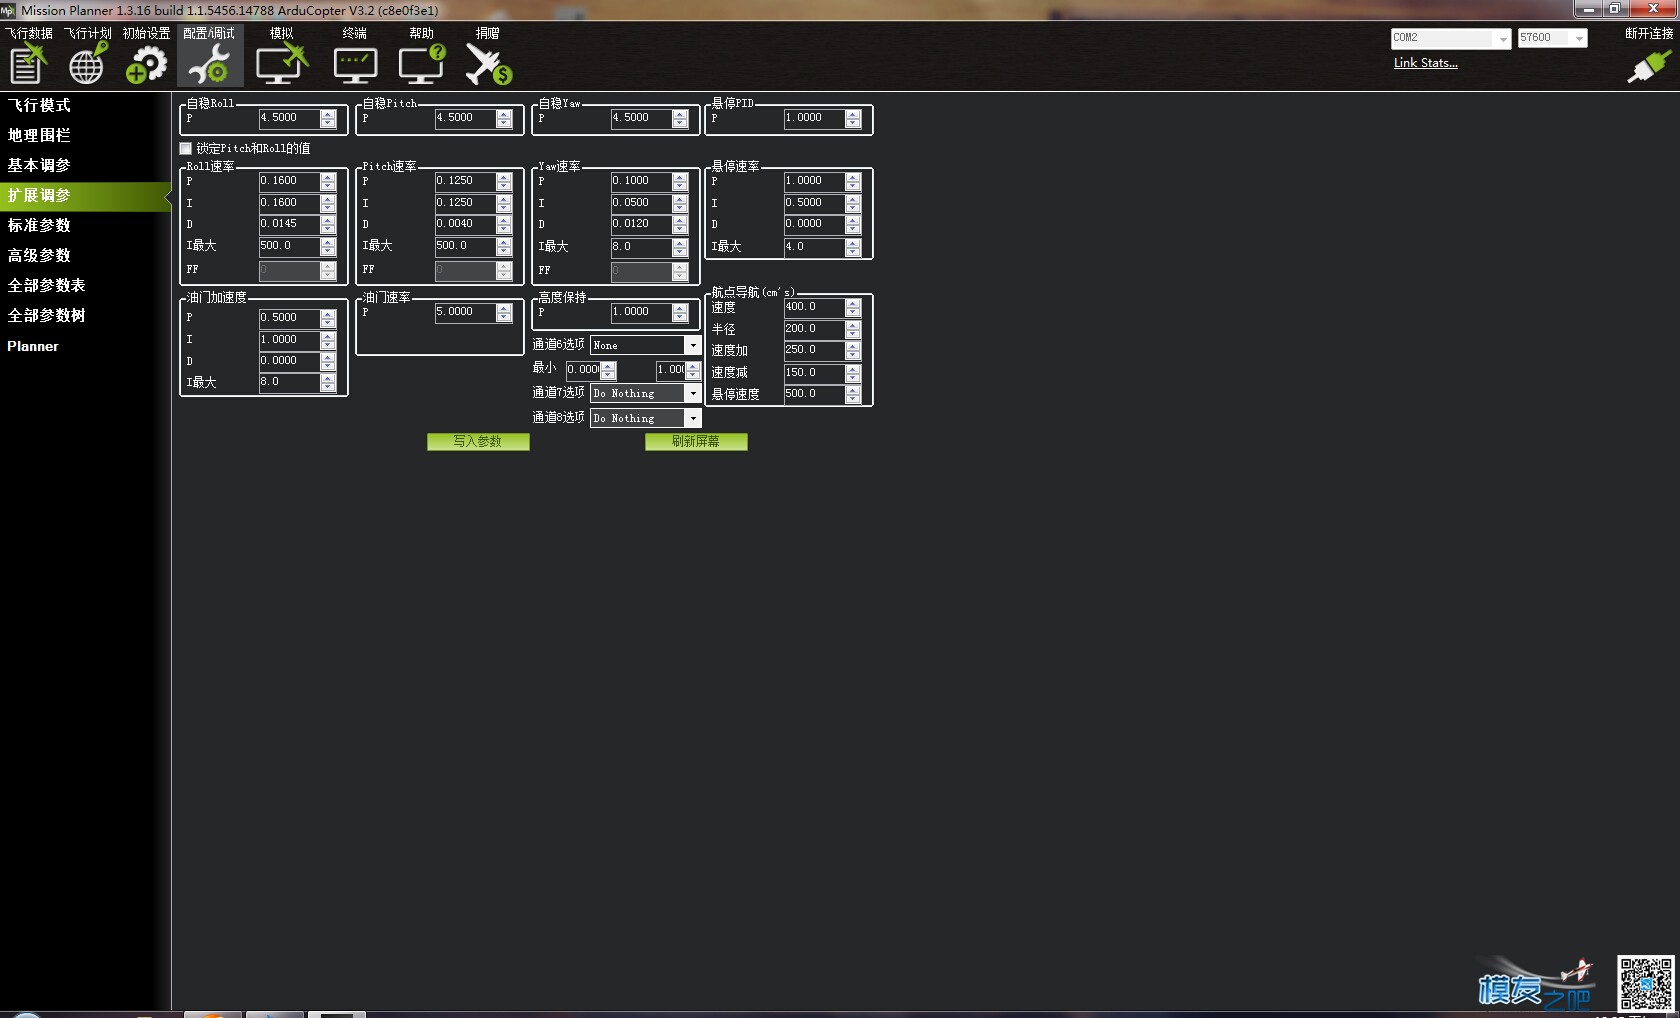Click 自稳Pitch P value field

(x=465, y=118)
